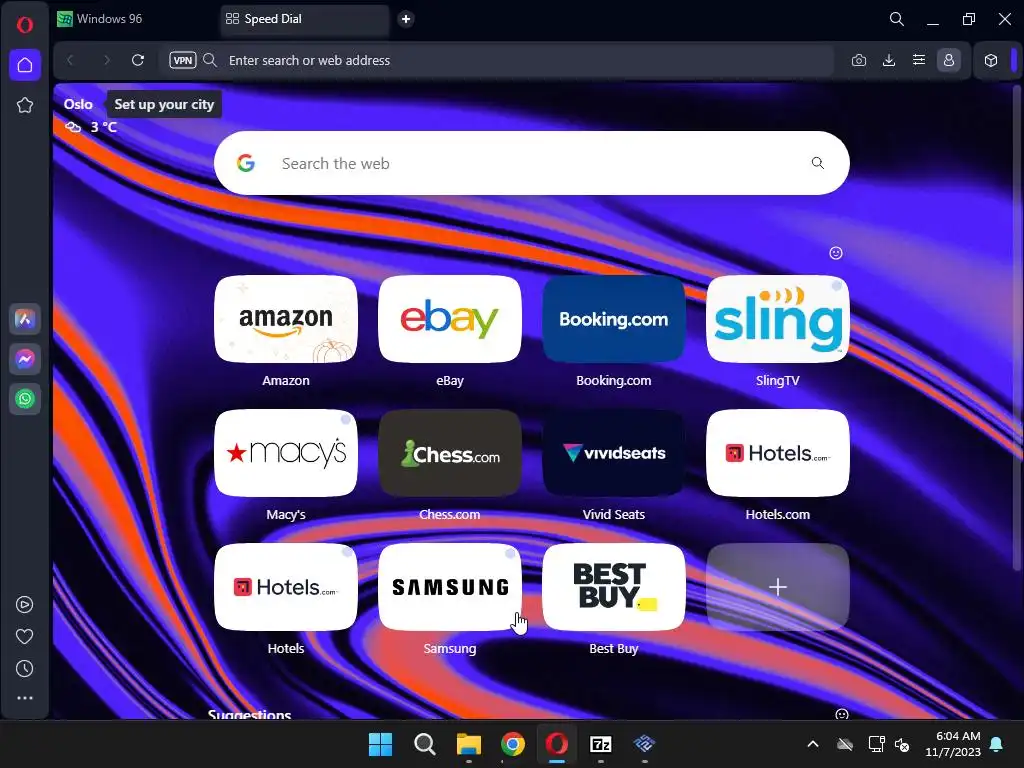Image resolution: width=1024 pixels, height=768 pixels.
Task: Open the account profile icon
Action: tap(949, 60)
